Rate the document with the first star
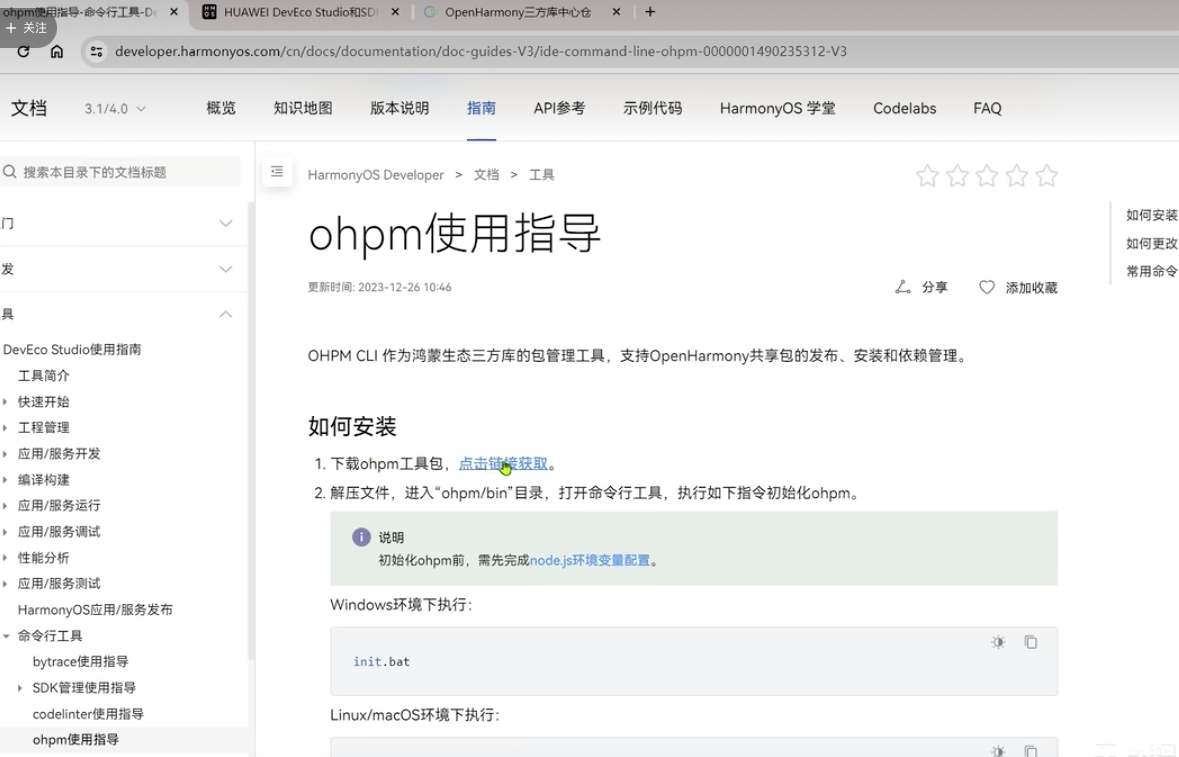This screenshot has width=1179, height=757. (x=927, y=176)
